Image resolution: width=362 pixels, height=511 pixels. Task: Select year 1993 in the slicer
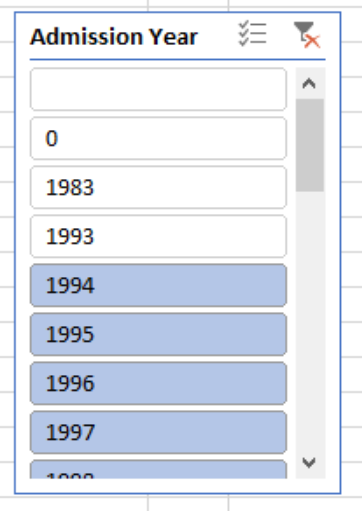[158, 236]
